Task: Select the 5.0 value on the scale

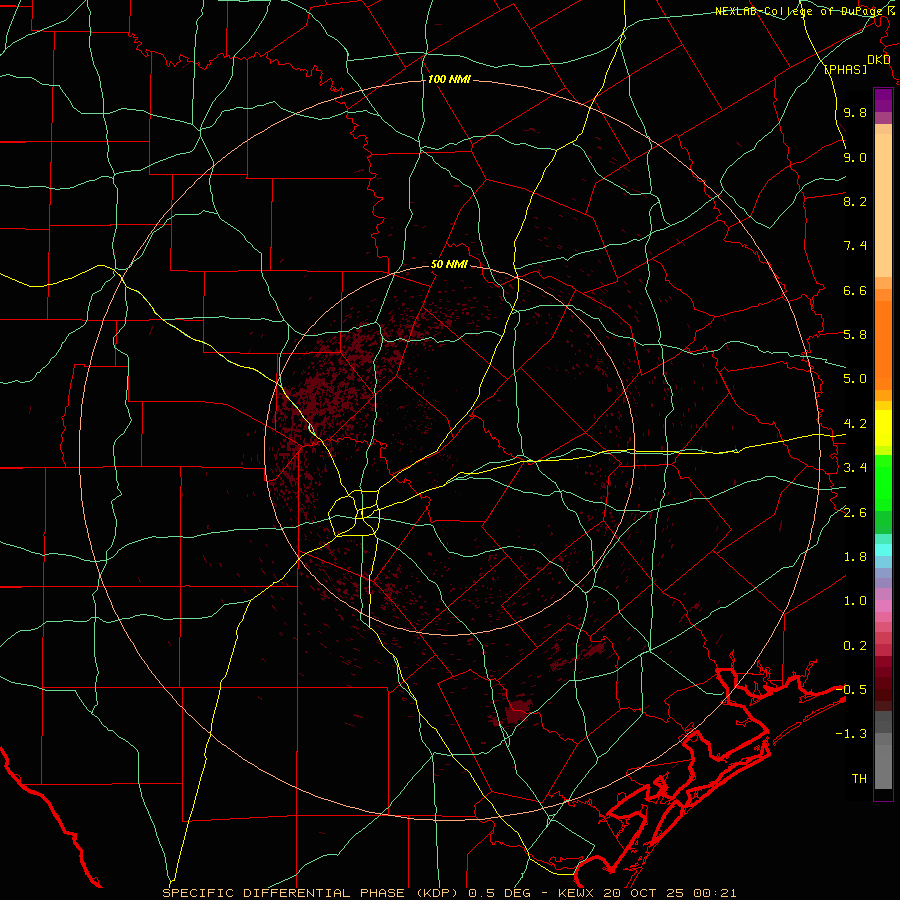Action: pos(855,379)
